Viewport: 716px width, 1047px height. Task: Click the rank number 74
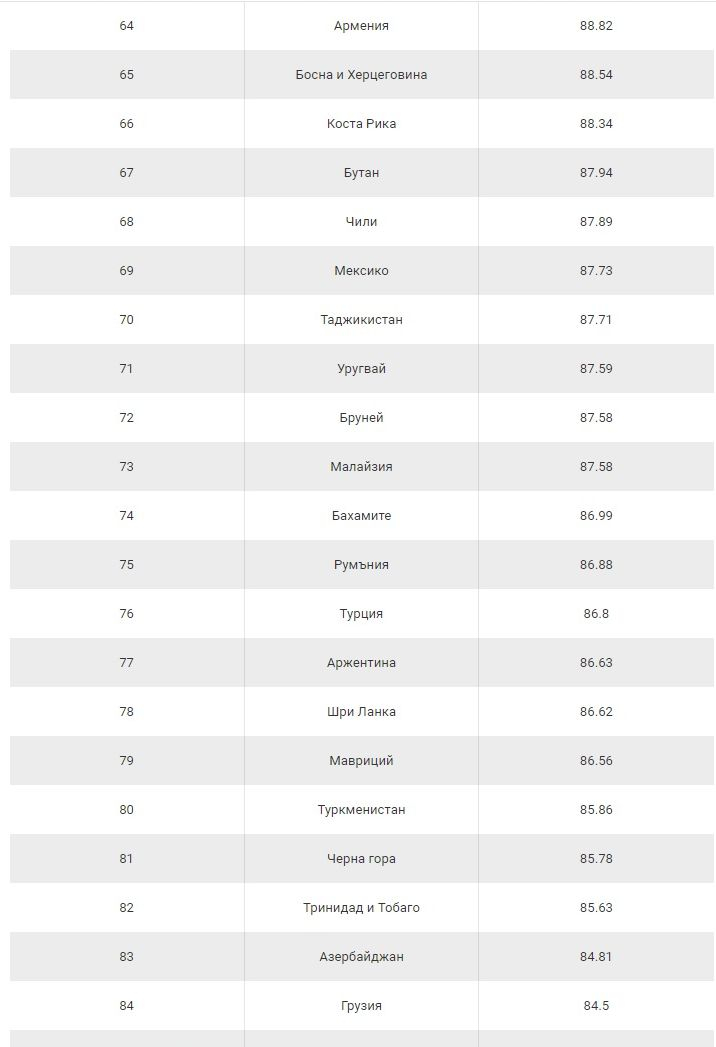point(126,515)
